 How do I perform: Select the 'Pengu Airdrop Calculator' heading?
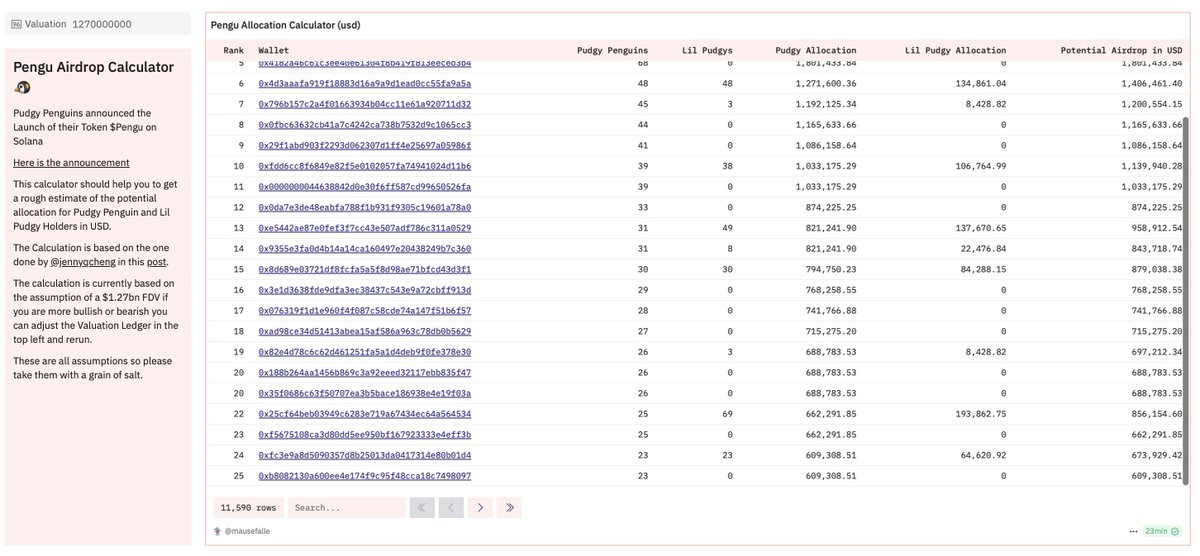(x=93, y=67)
